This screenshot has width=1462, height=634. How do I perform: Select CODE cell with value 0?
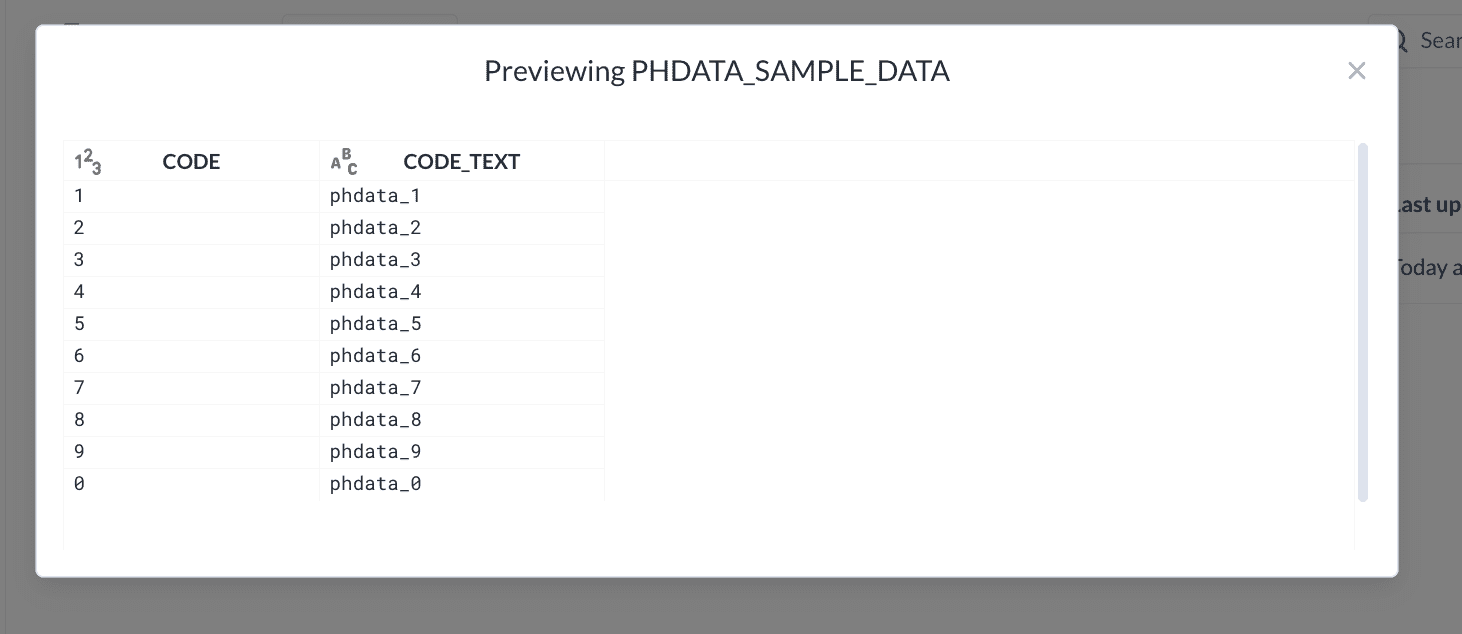[80, 484]
